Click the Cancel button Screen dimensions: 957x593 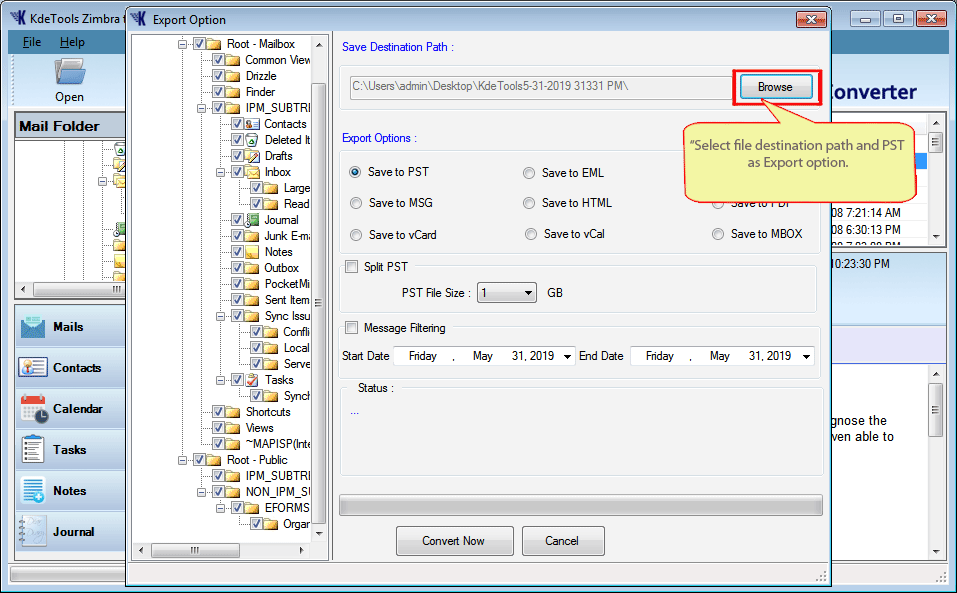[x=563, y=541]
